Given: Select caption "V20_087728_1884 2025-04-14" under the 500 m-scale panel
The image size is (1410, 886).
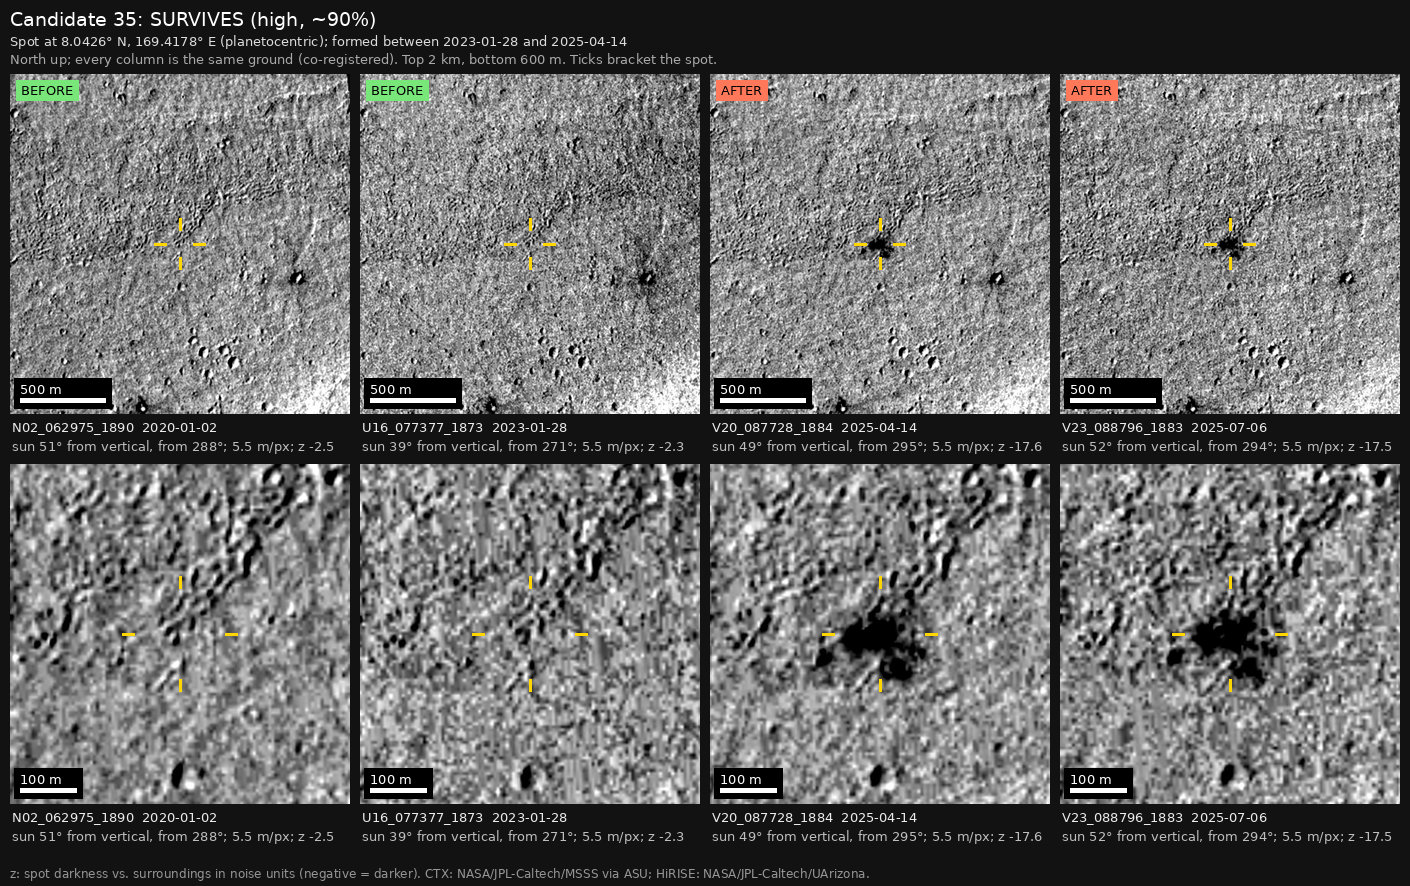Looking at the screenshot, I should pos(814,428).
